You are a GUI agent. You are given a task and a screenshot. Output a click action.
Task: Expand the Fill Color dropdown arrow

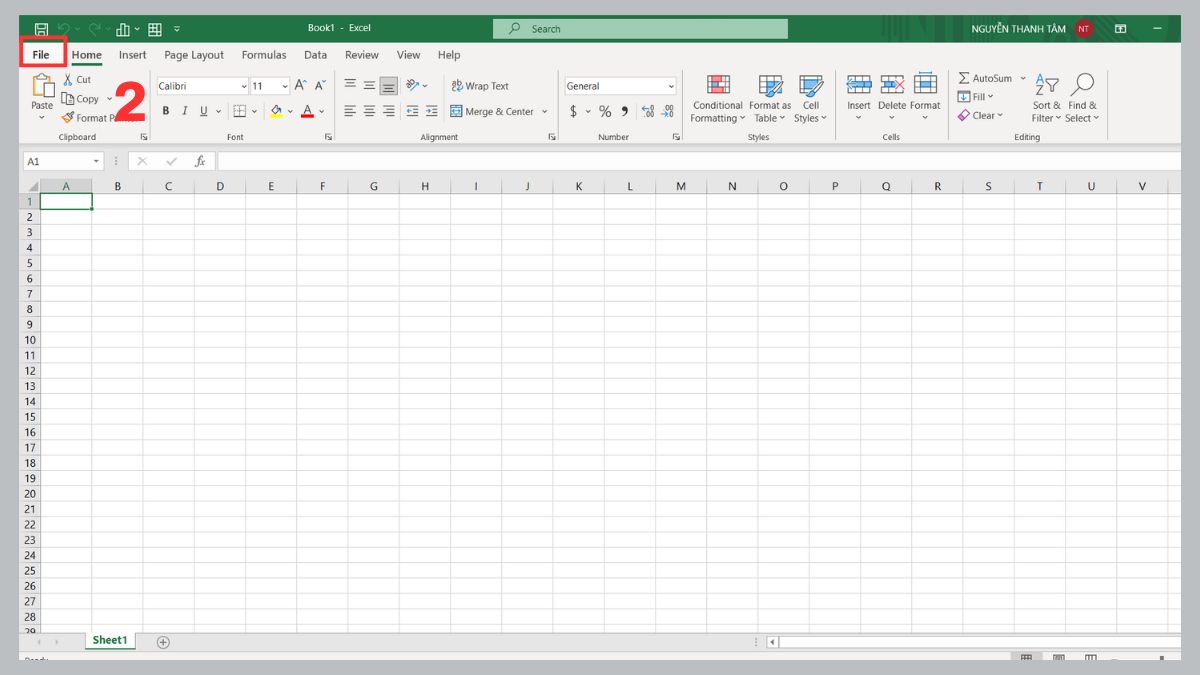point(290,112)
